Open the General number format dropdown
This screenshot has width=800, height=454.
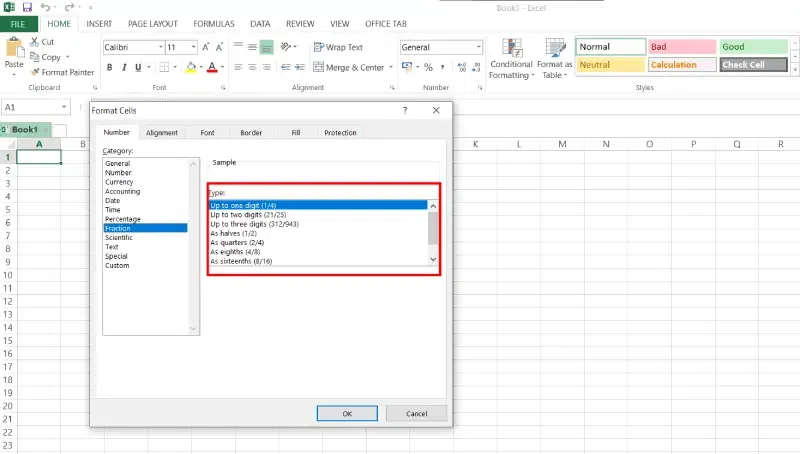(479, 47)
